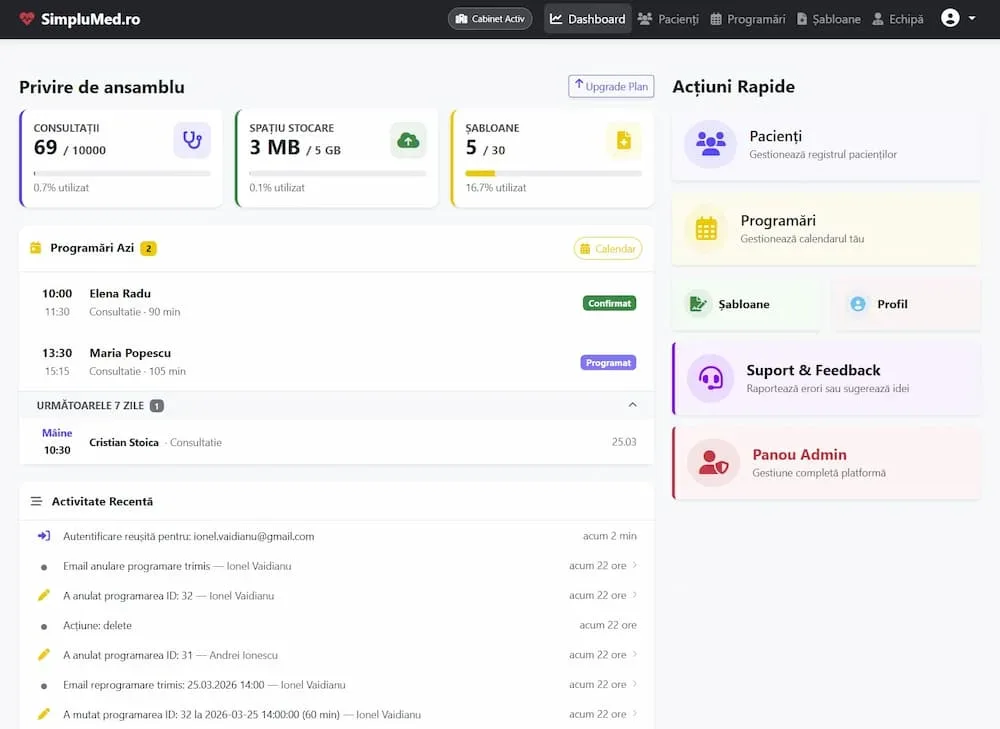Collapse the Următoarele 7 zile section
The height and width of the screenshot is (729, 1000).
633,405
